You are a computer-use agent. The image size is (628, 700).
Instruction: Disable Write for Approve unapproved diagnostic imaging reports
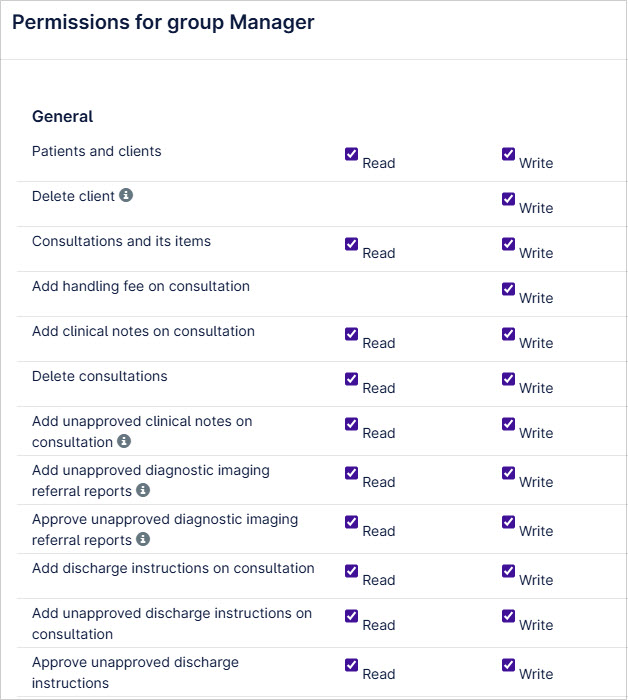[508, 522]
